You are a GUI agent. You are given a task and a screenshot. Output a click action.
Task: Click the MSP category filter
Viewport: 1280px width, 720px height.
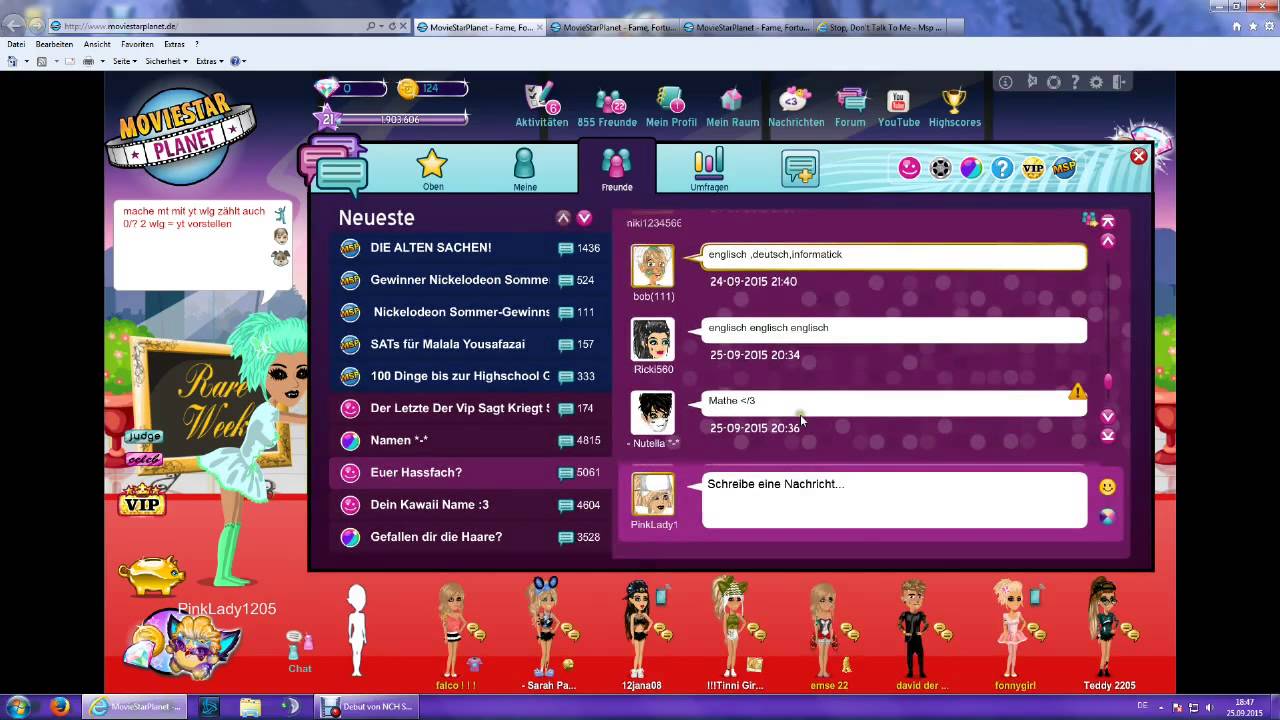pos(1064,168)
